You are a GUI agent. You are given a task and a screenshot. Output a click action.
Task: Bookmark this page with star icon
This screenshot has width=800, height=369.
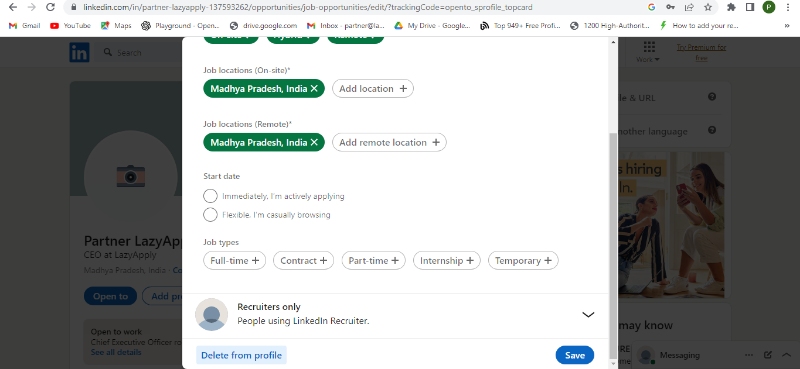coord(708,7)
